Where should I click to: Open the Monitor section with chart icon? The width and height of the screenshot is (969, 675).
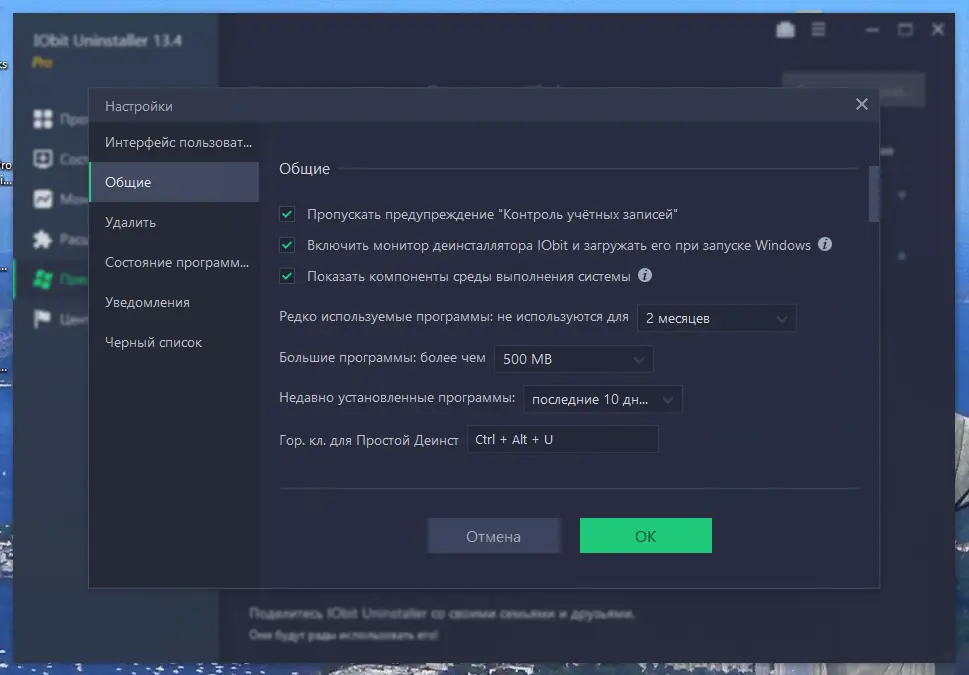click(45, 199)
